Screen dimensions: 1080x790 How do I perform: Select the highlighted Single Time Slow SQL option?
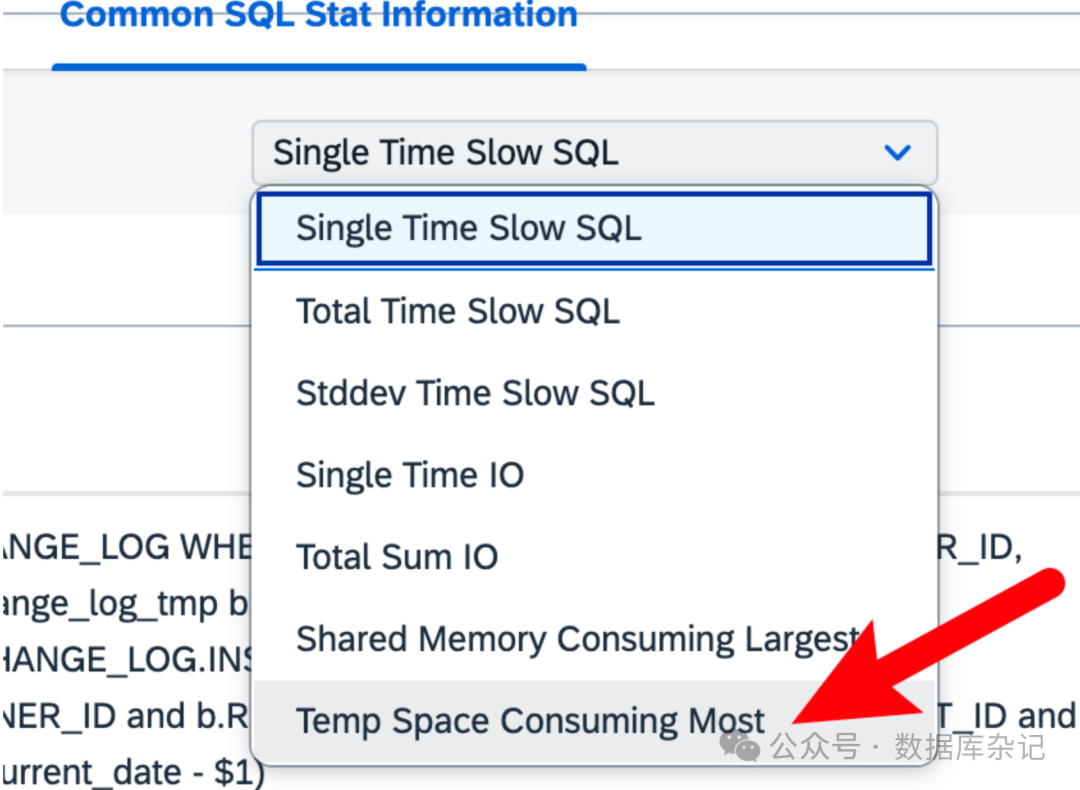468,228
